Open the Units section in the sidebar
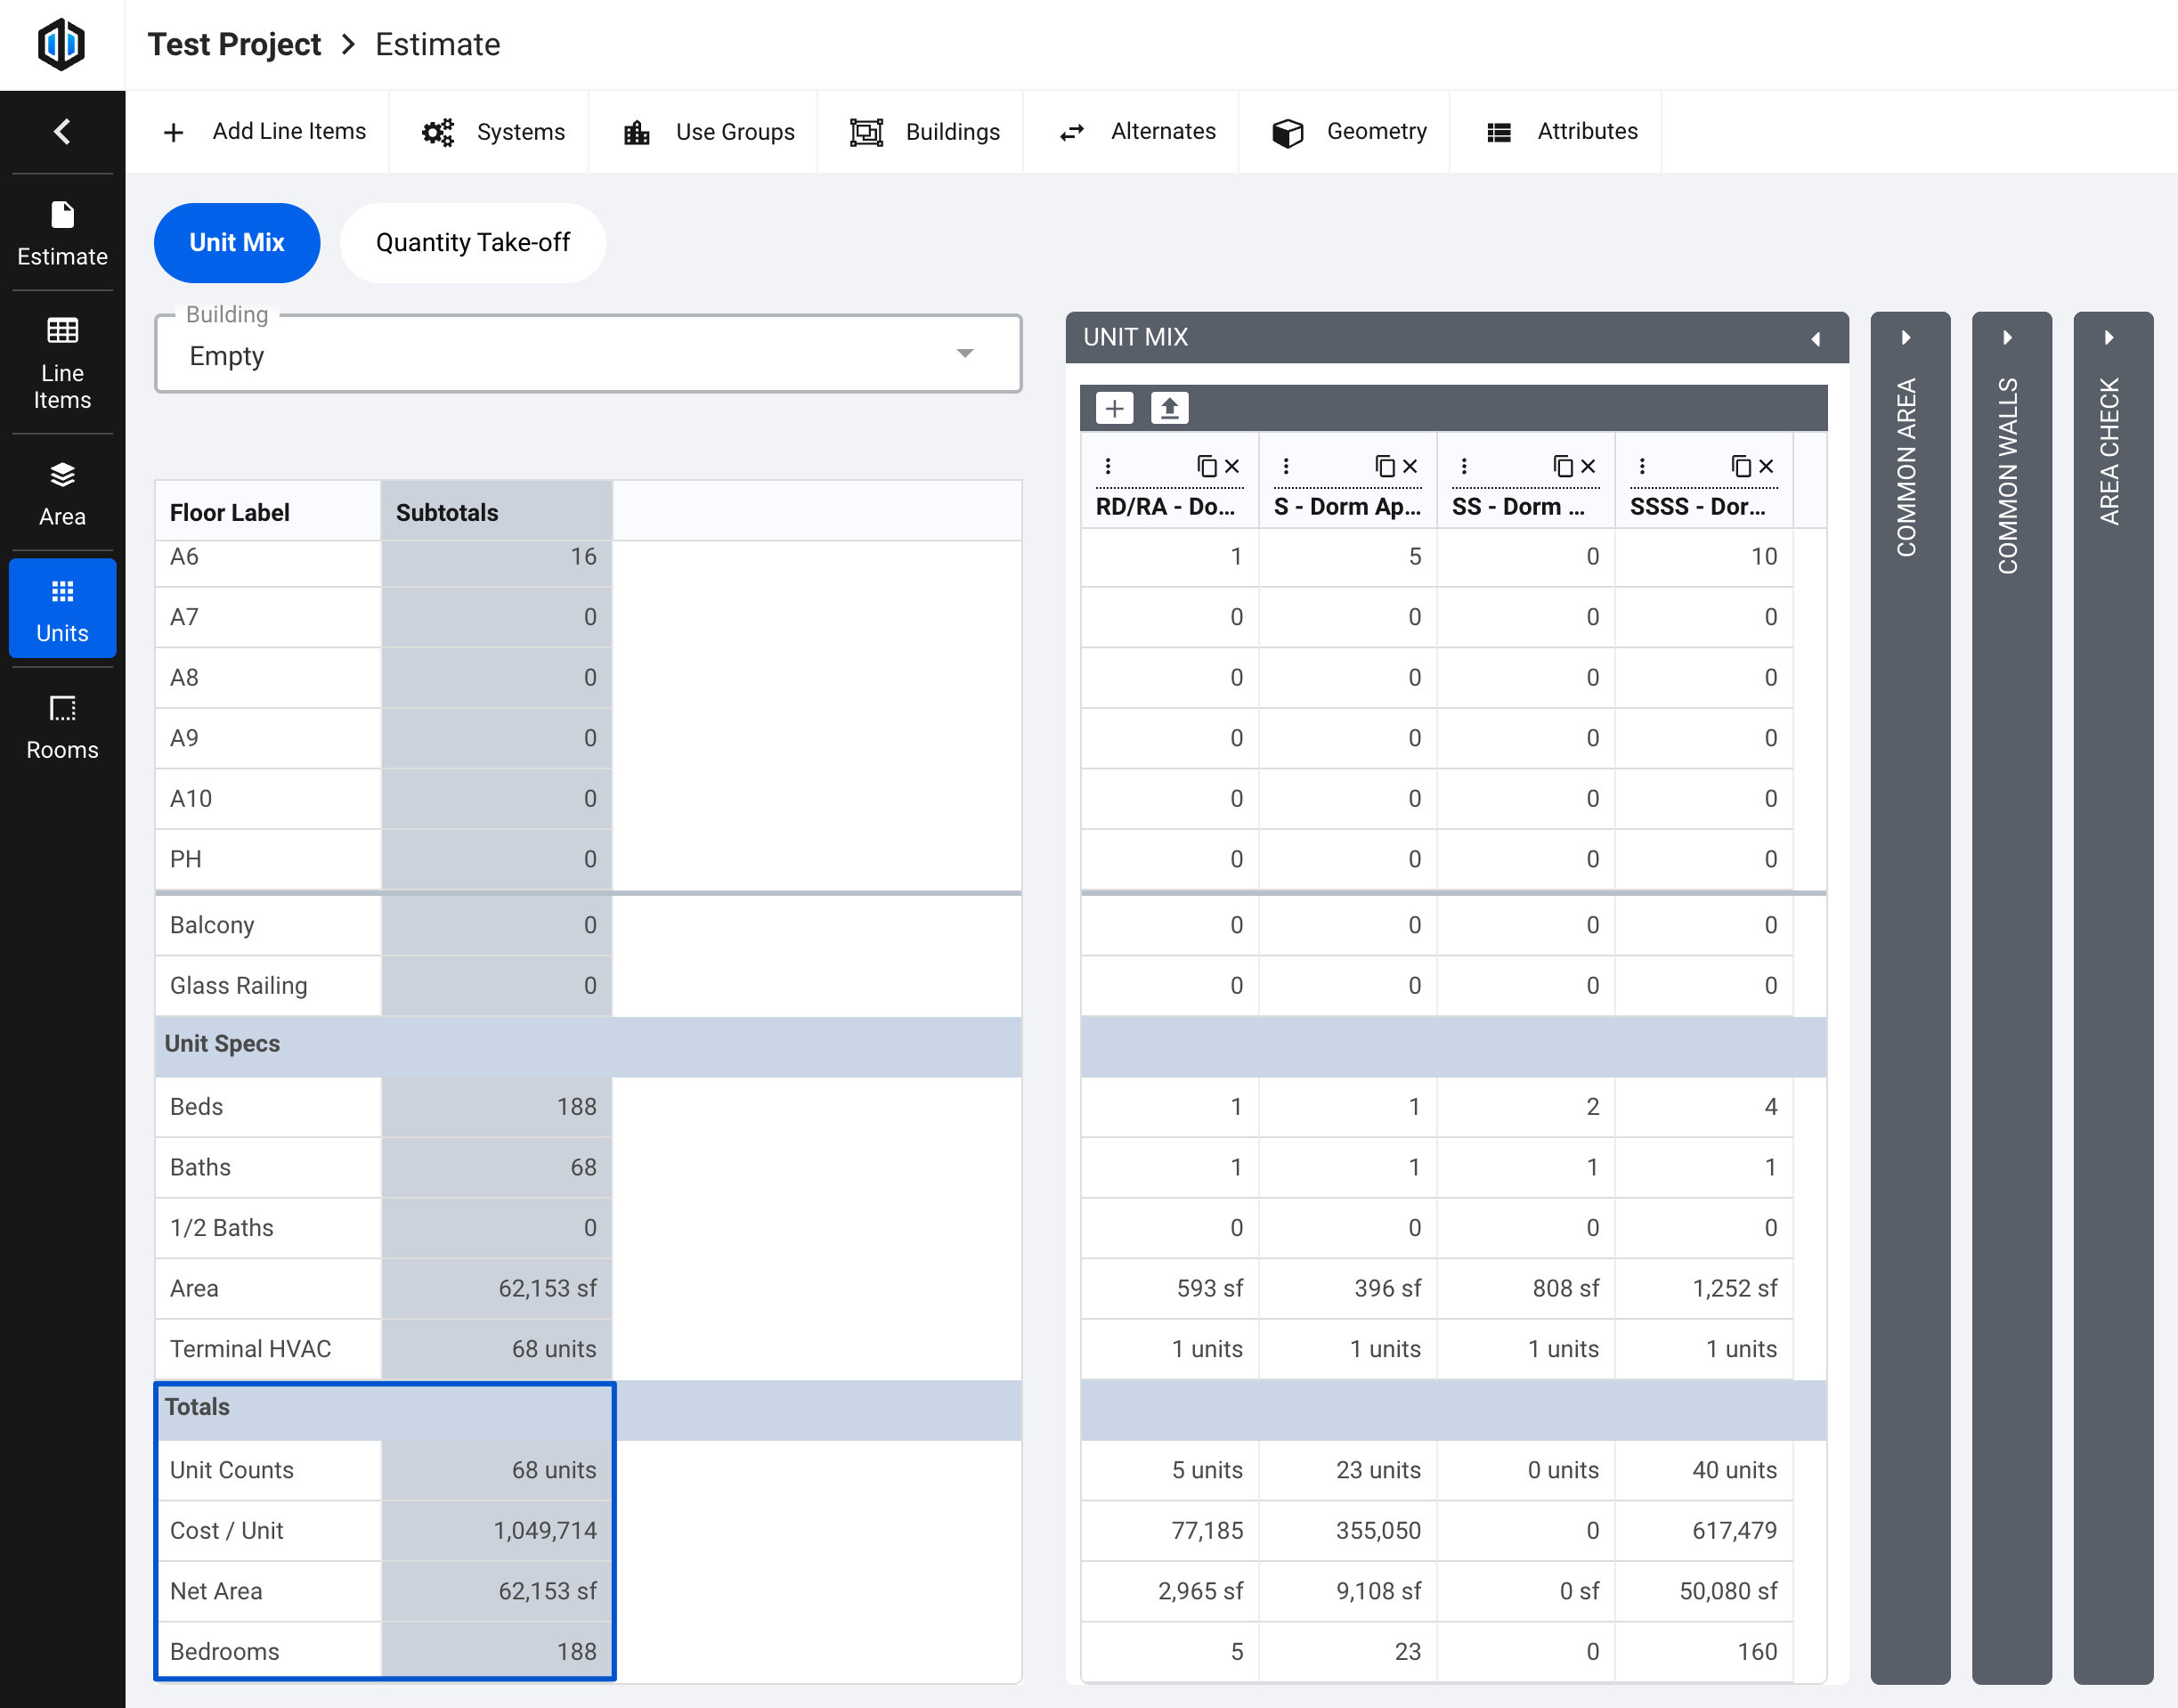 [62, 607]
